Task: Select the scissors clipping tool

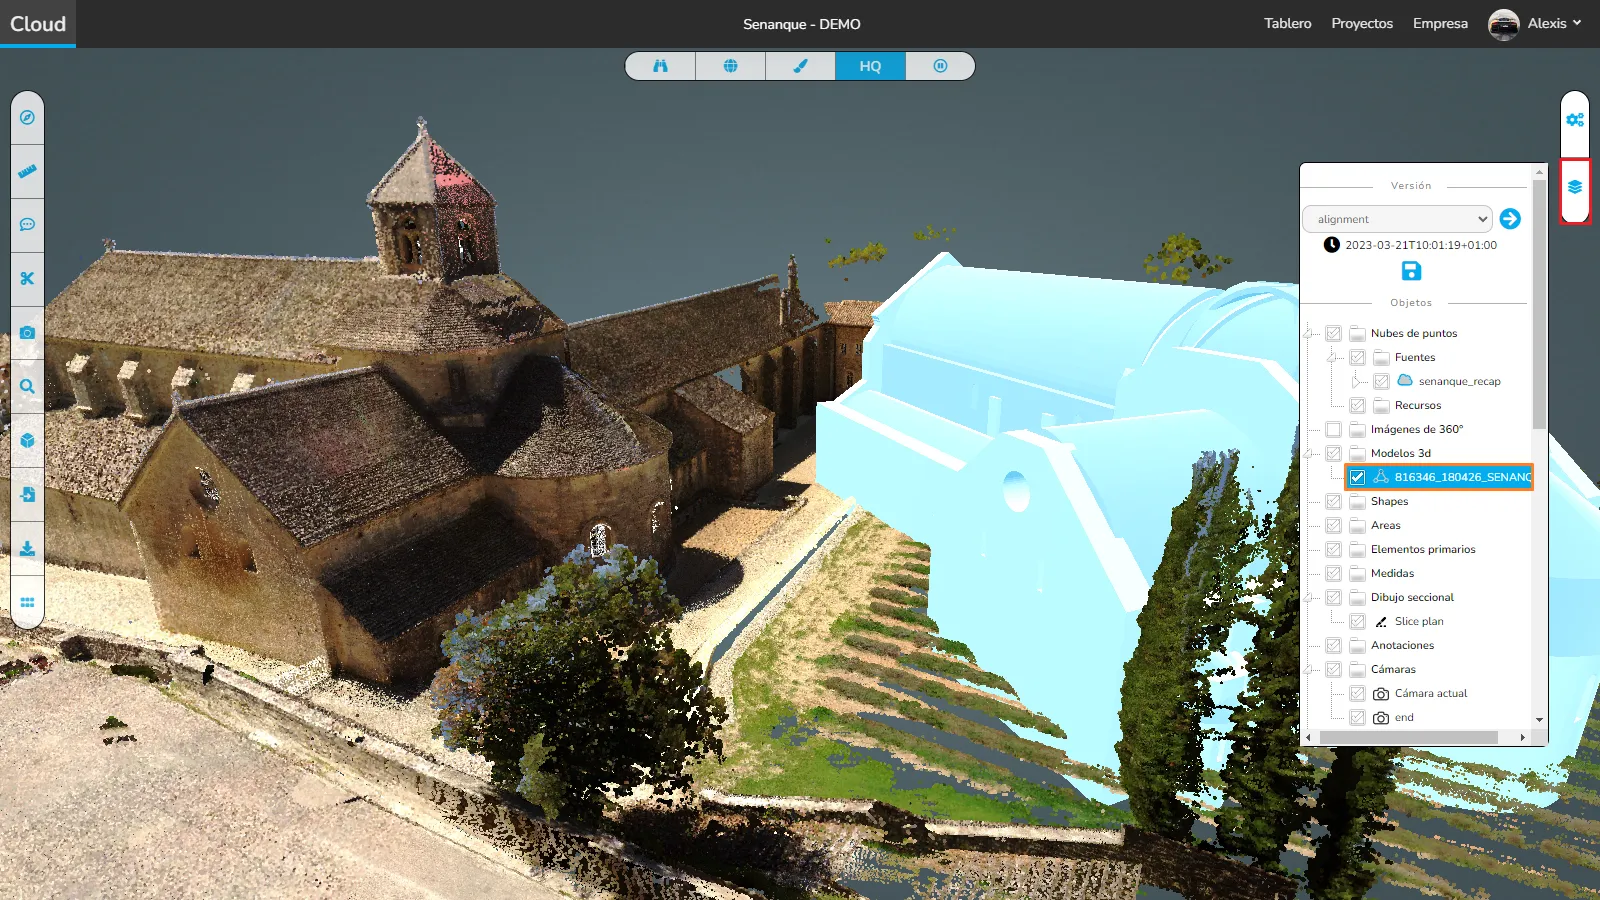Action: click(x=27, y=279)
